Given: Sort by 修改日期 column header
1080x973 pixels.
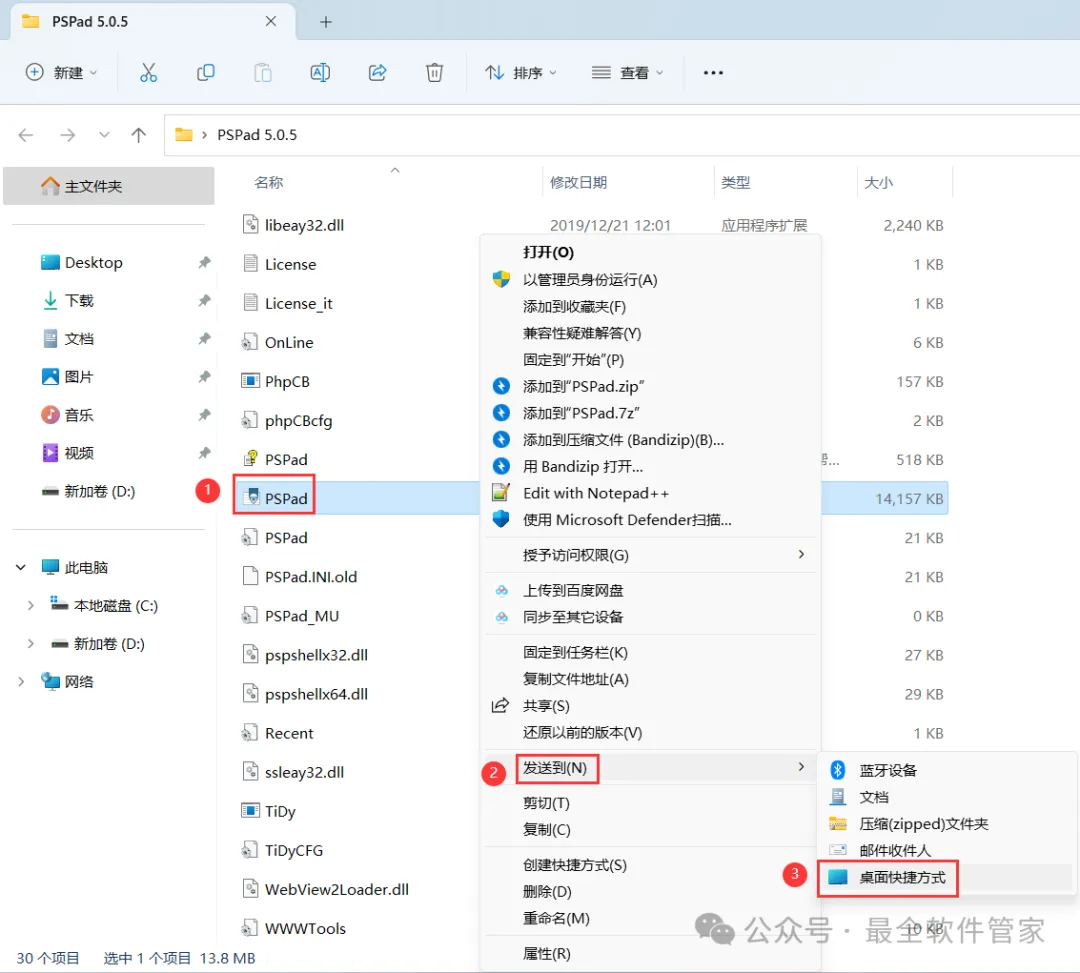Looking at the screenshot, I should (x=579, y=182).
